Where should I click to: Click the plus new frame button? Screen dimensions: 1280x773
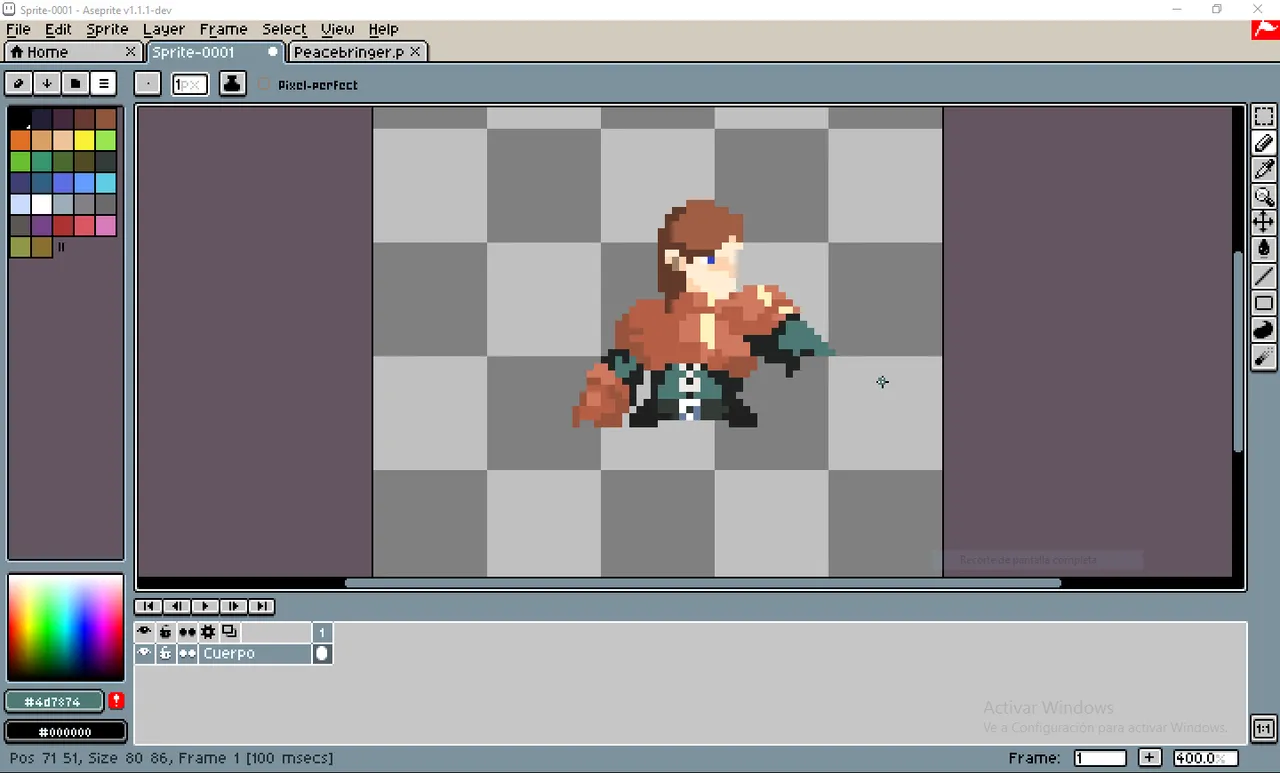[1150, 758]
